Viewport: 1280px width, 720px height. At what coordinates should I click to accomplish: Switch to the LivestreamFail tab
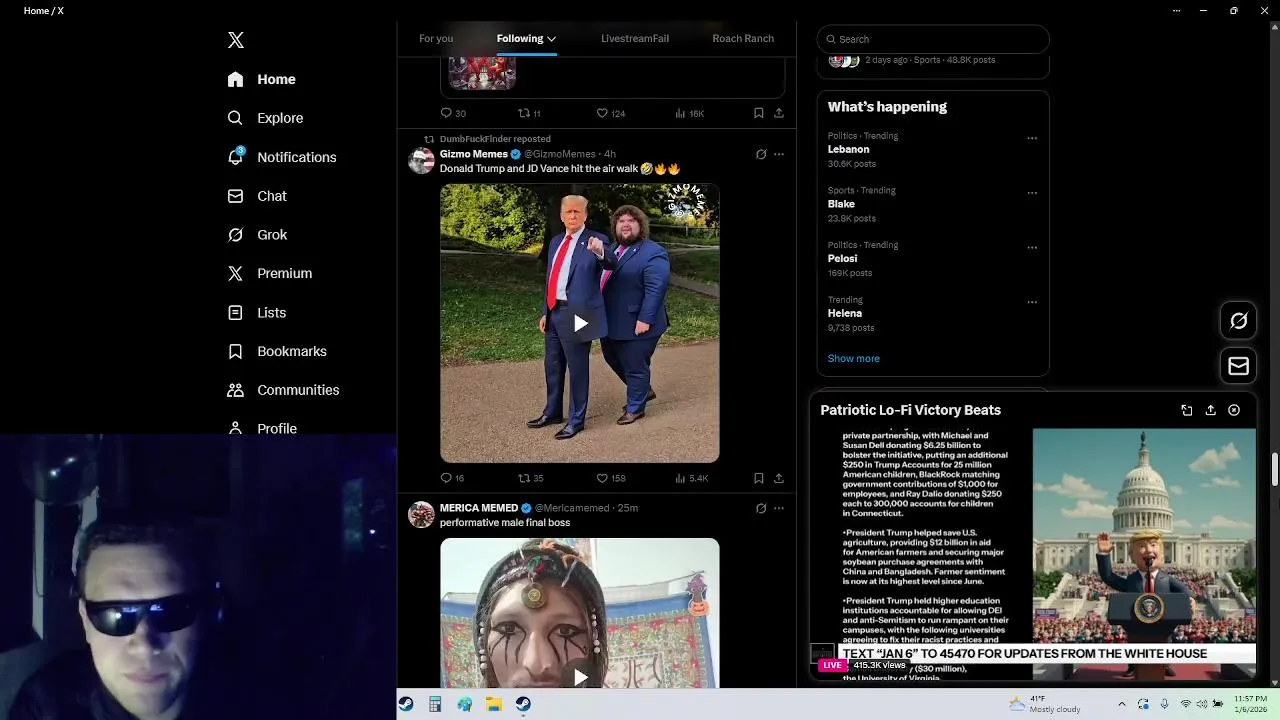pos(635,38)
